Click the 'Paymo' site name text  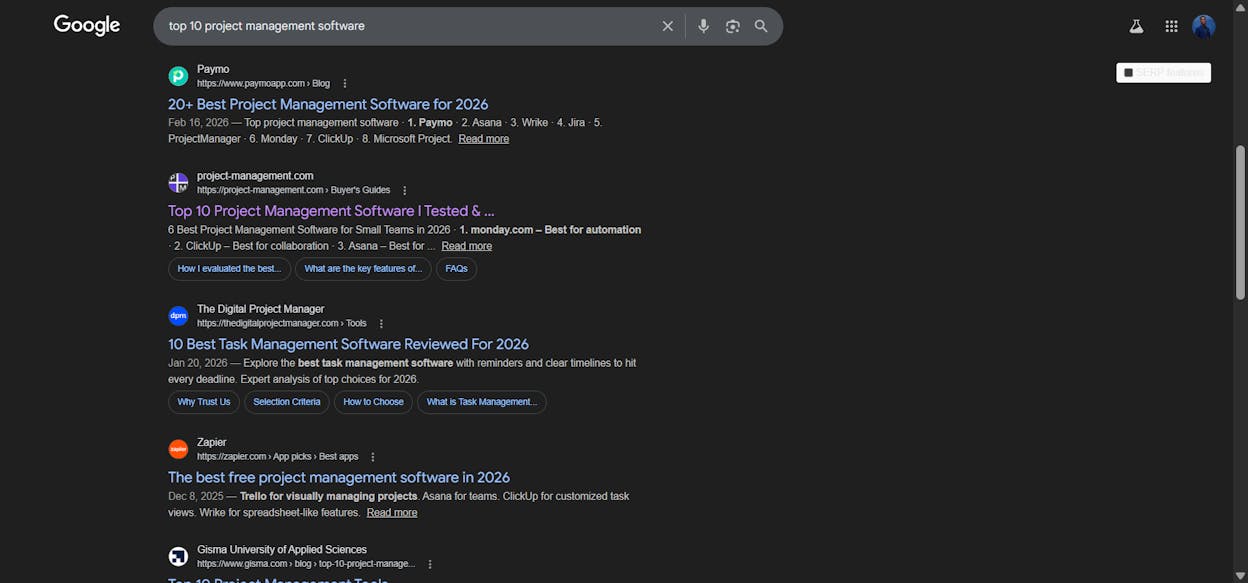(213, 69)
